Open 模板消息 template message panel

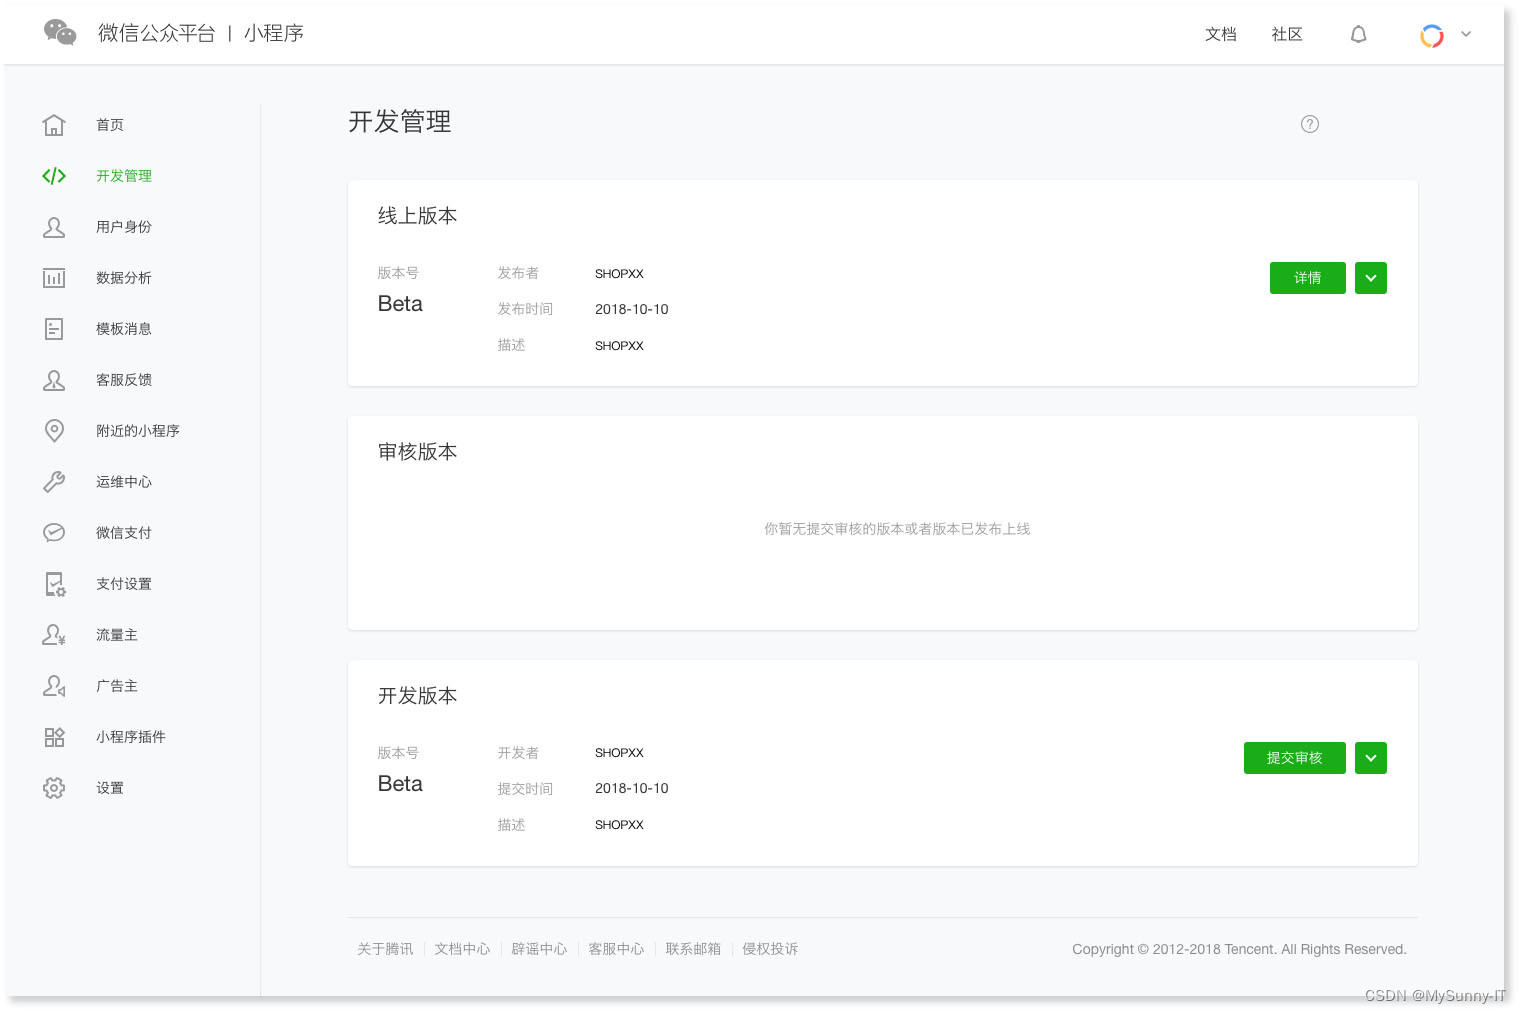[54, 328]
